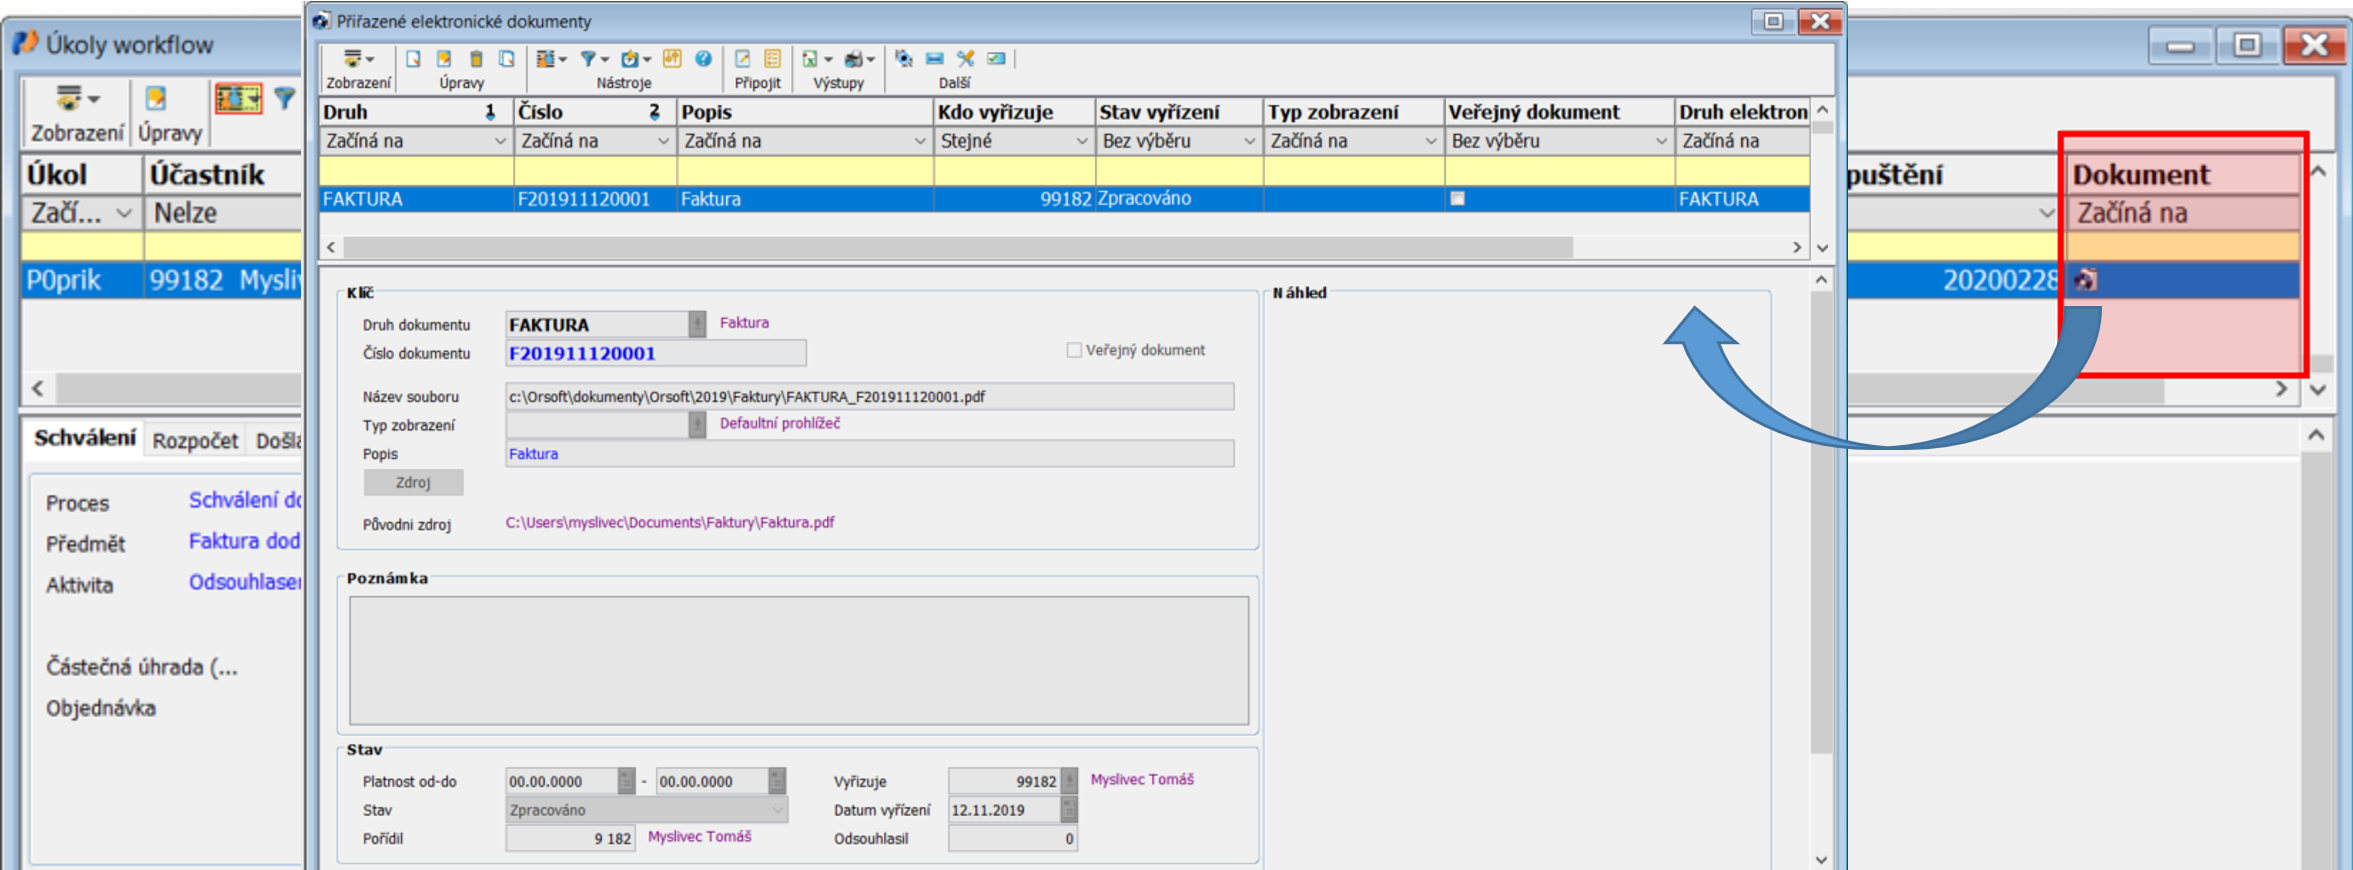Switch to the Rozpočet tab
This screenshot has width=2353, height=870.
[x=195, y=440]
